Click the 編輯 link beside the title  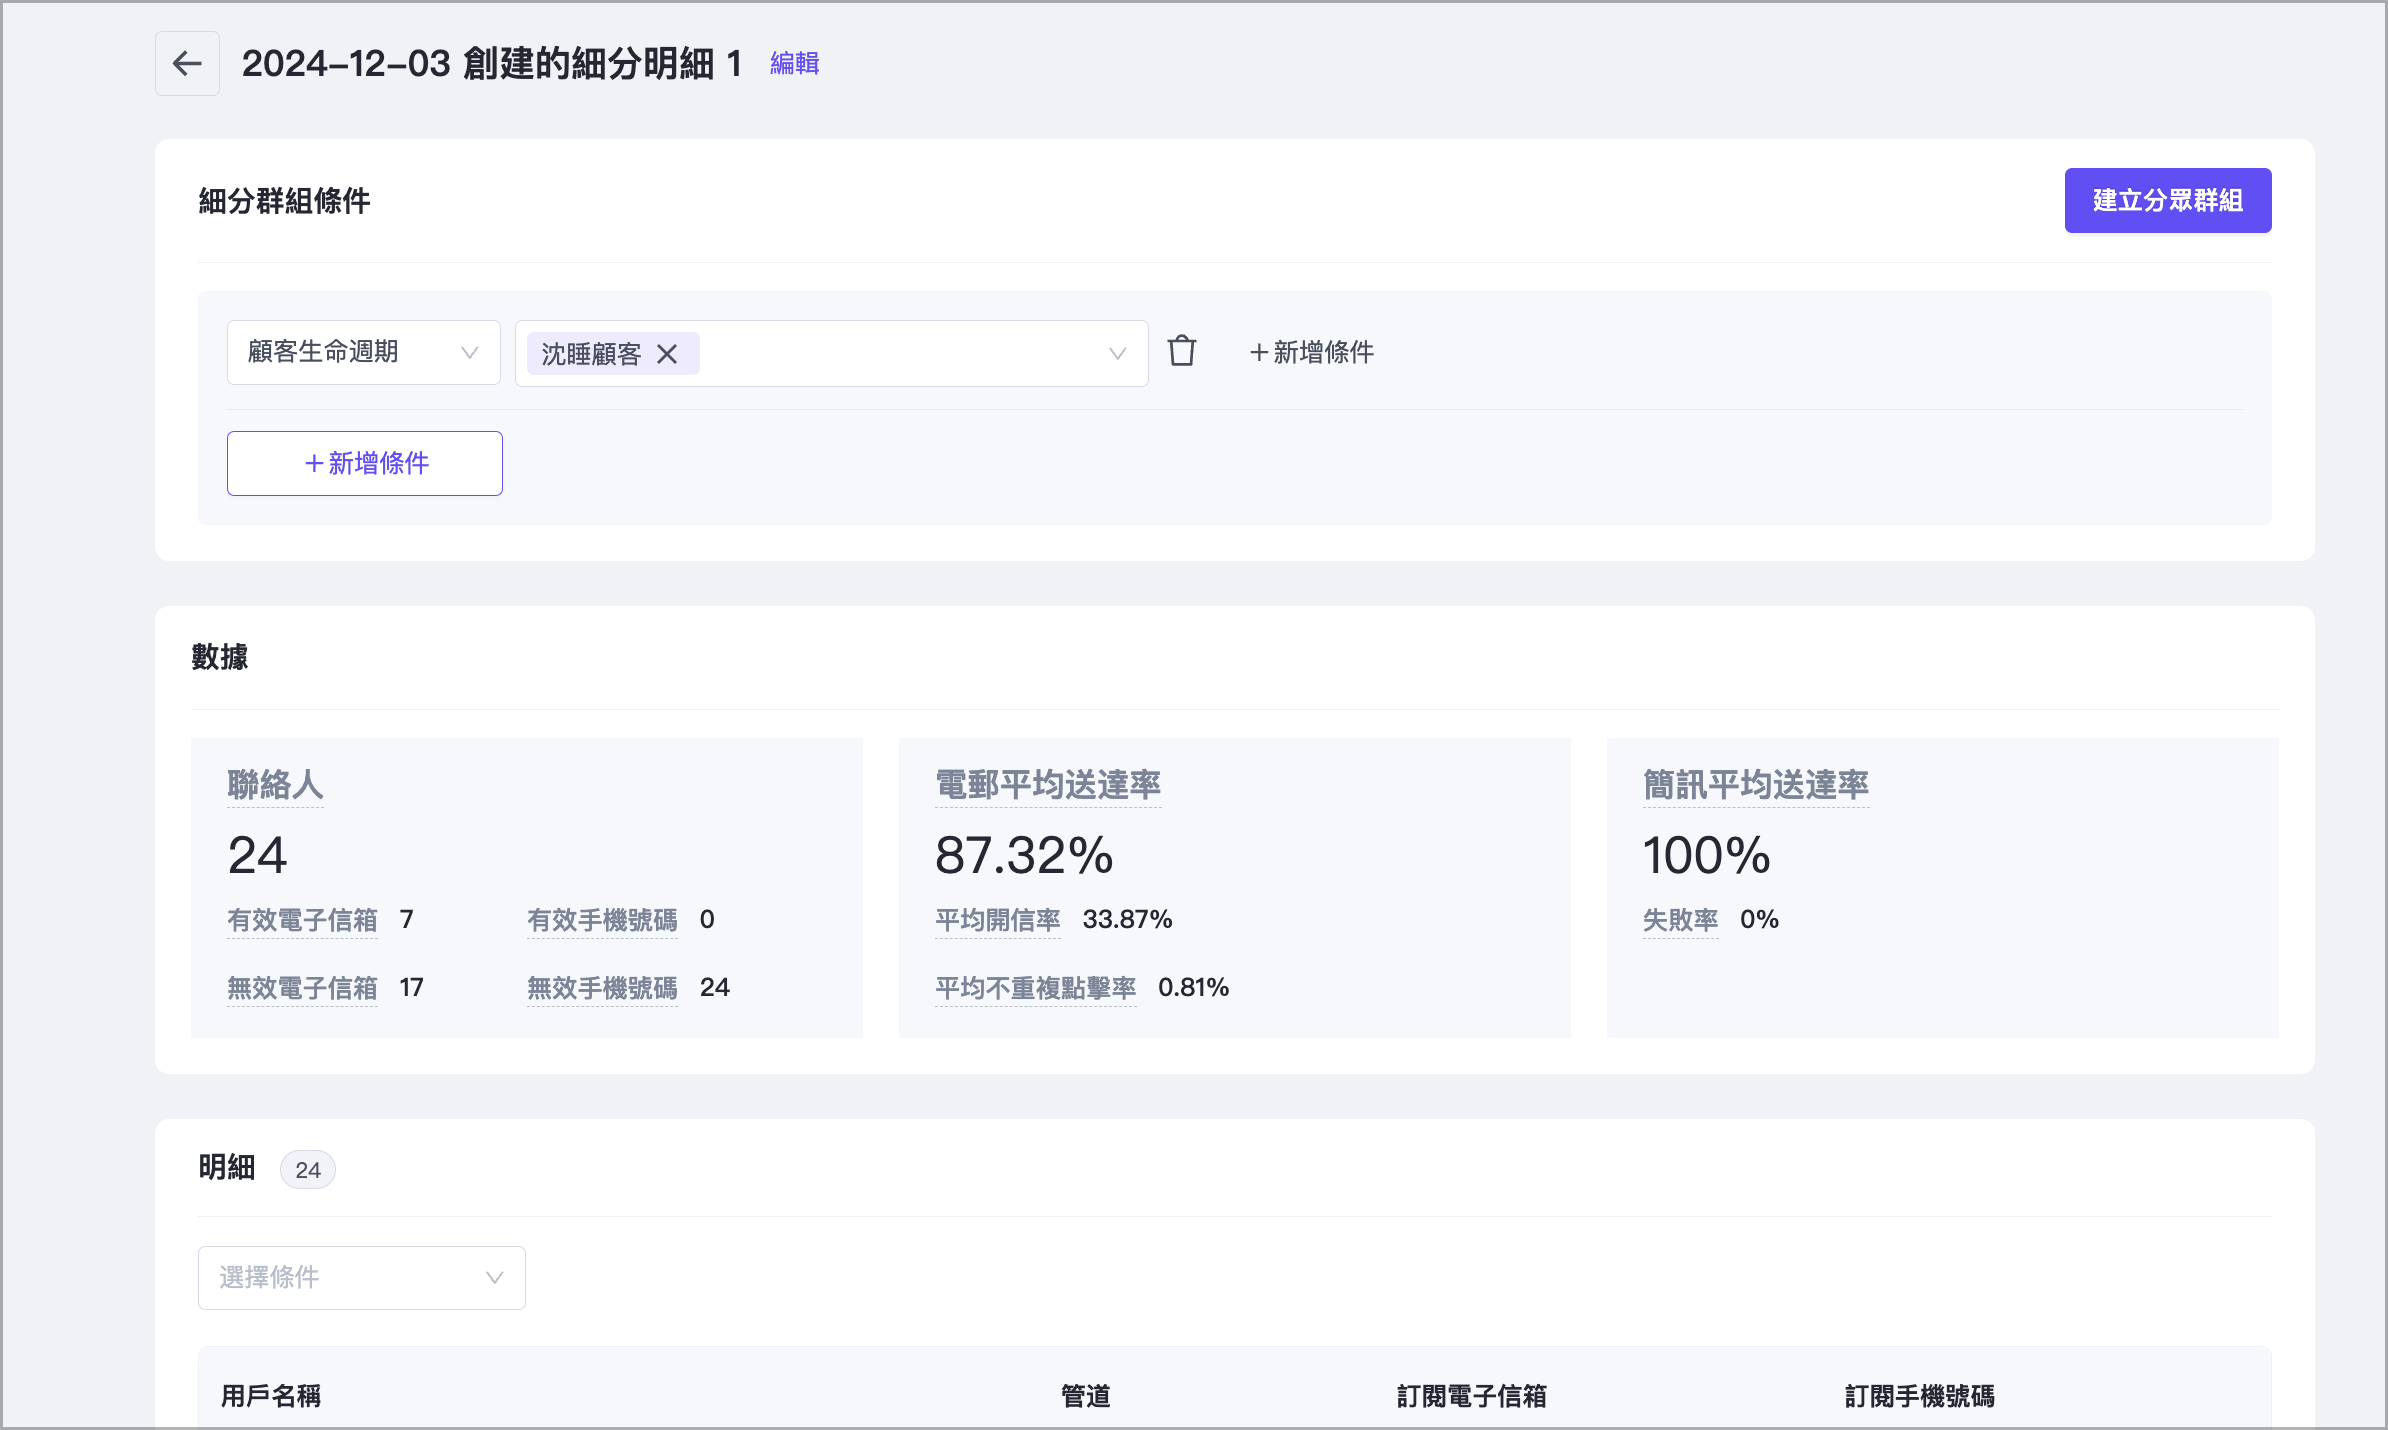794,64
